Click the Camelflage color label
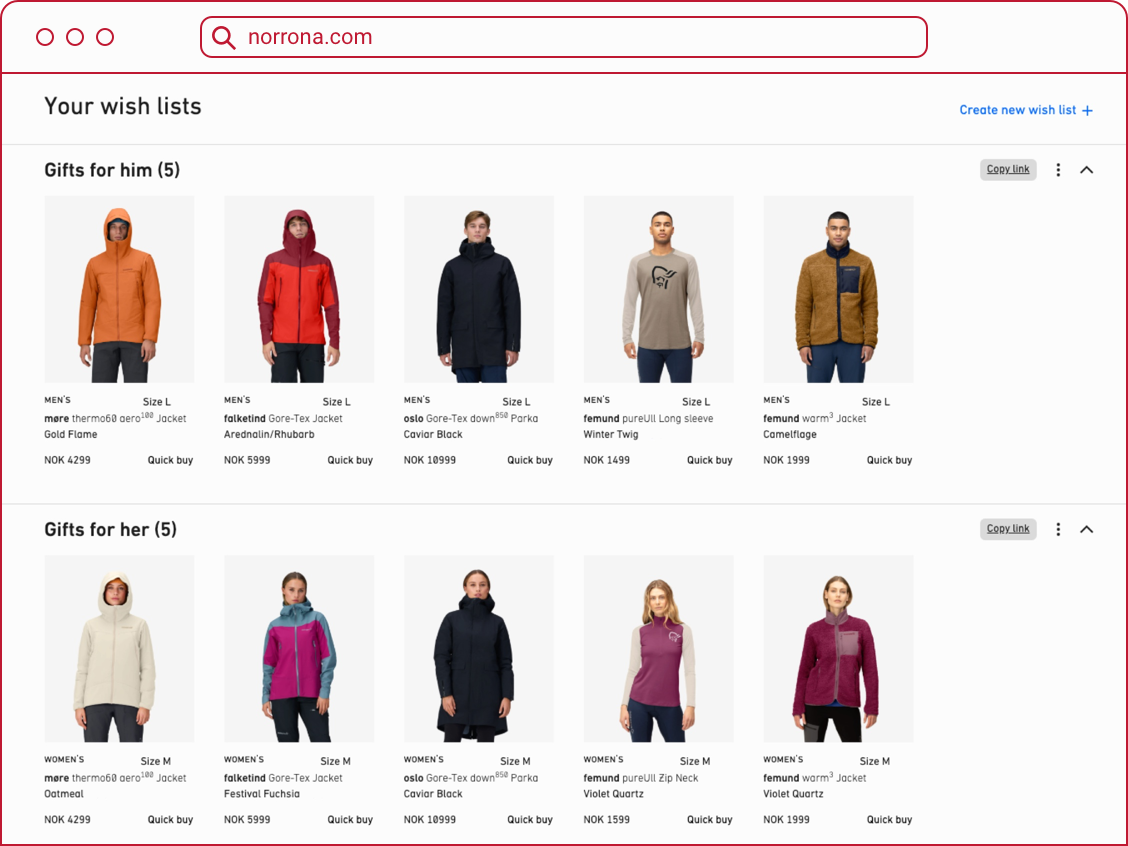Viewport: 1128px width, 846px height. tap(790, 435)
